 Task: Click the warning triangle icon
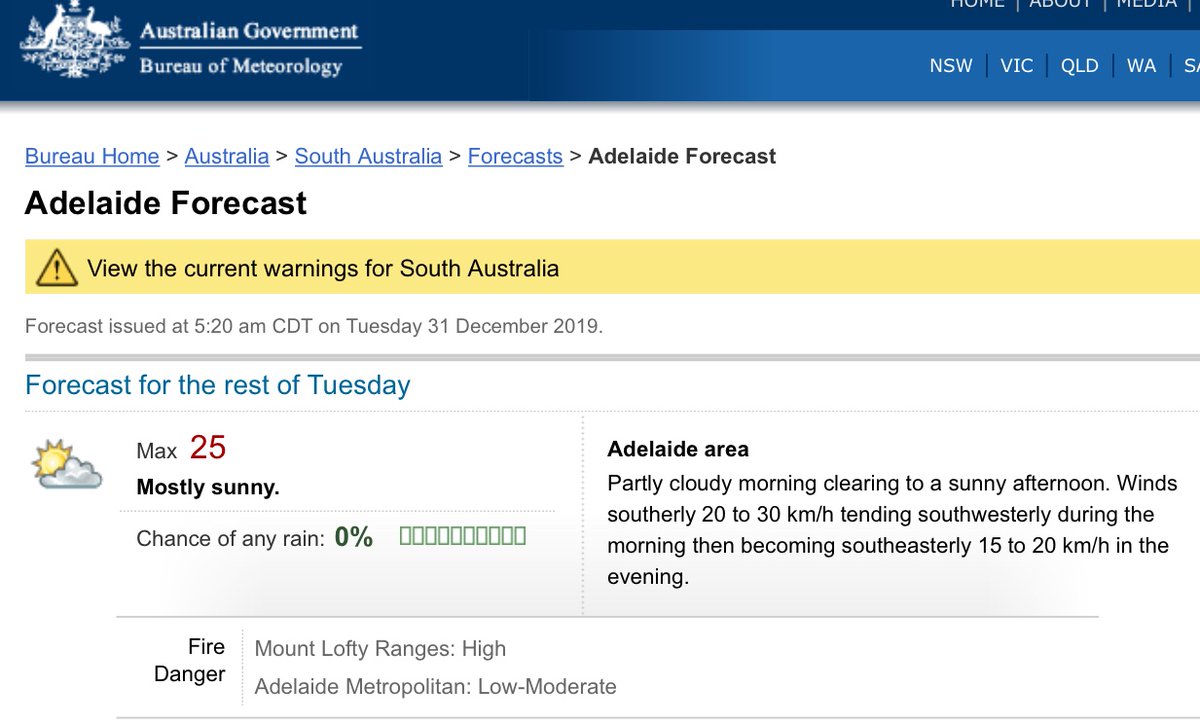coord(57,268)
